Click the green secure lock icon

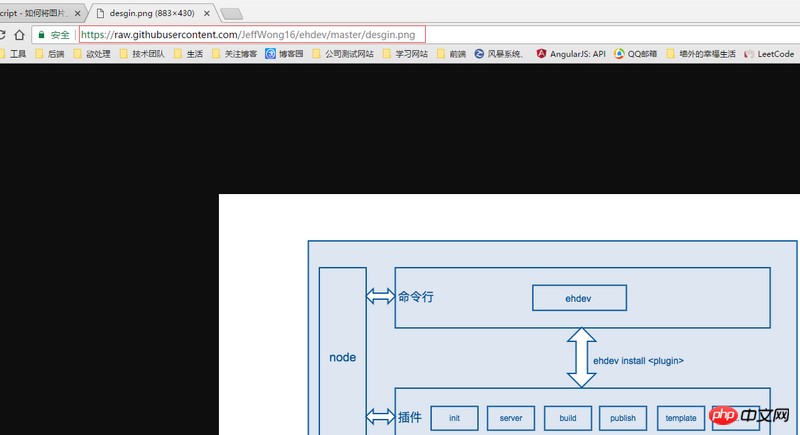(x=42, y=35)
